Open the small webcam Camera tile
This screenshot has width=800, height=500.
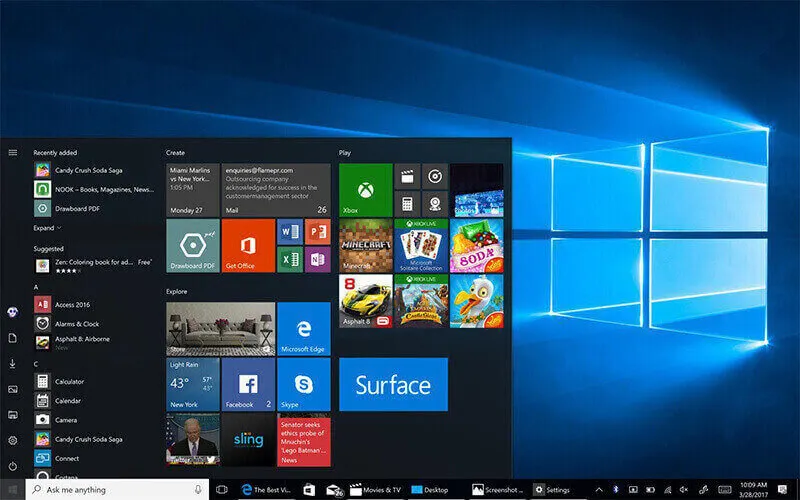435,204
